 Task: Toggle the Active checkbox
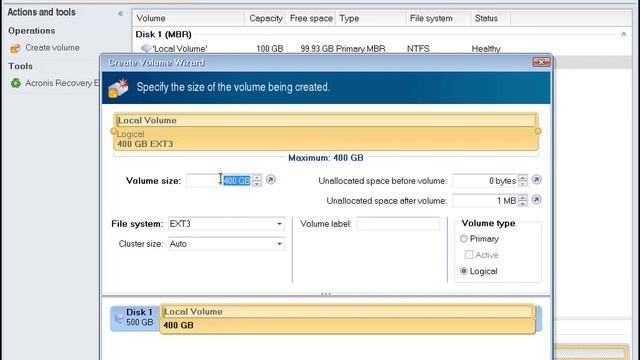point(469,255)
